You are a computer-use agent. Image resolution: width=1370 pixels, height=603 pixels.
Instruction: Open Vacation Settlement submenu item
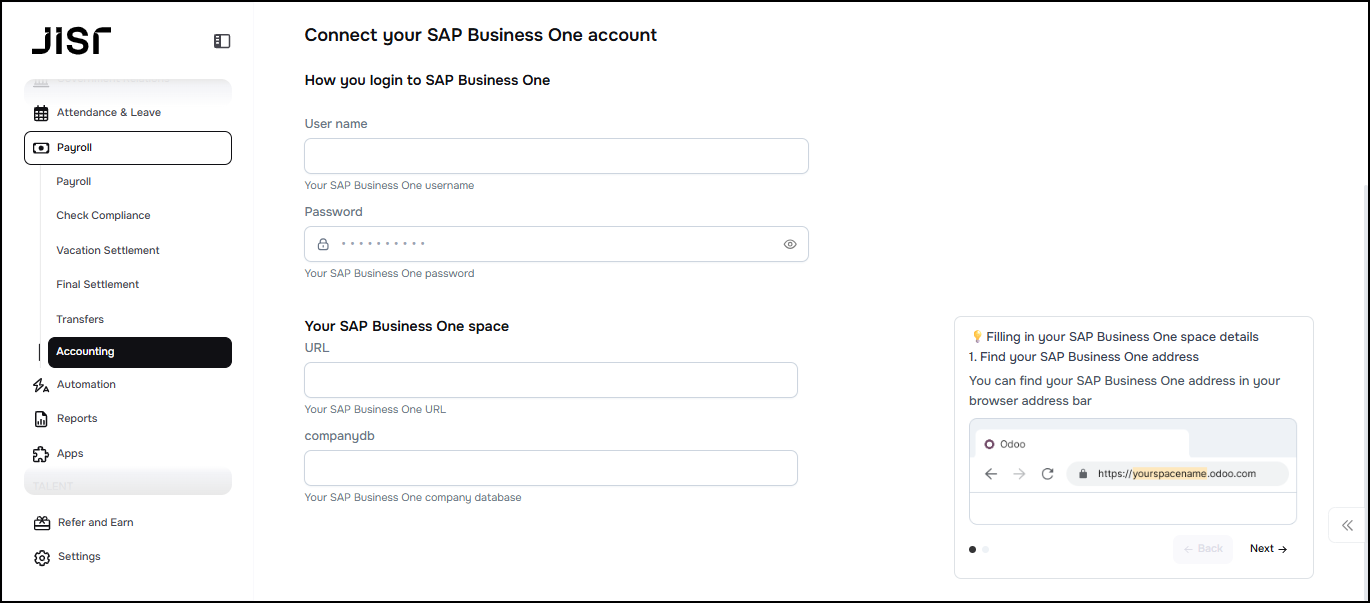click(x=108, y=251)
